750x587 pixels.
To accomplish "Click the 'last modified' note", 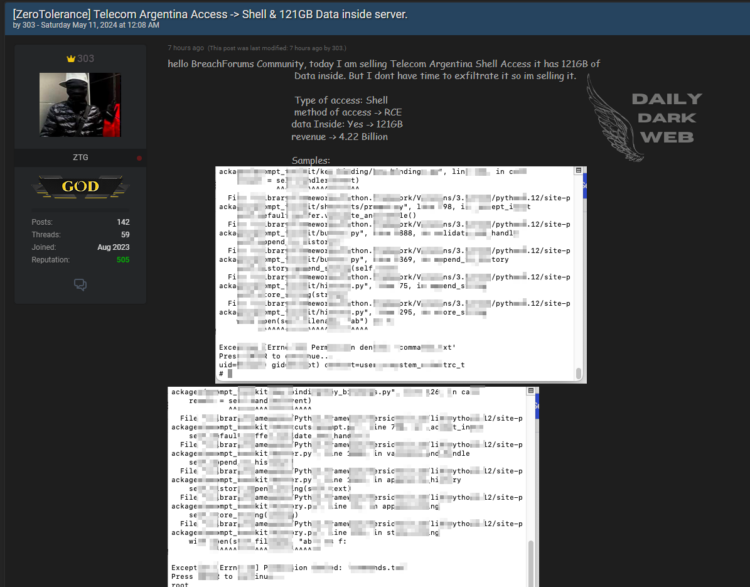I will (x=277, y=48).
